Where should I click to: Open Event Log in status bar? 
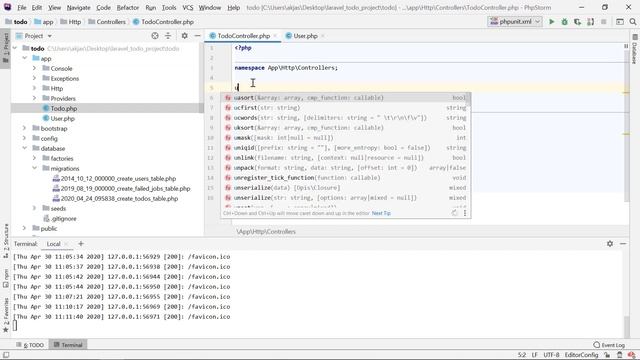pyautogui.click(x=609, y=345)
